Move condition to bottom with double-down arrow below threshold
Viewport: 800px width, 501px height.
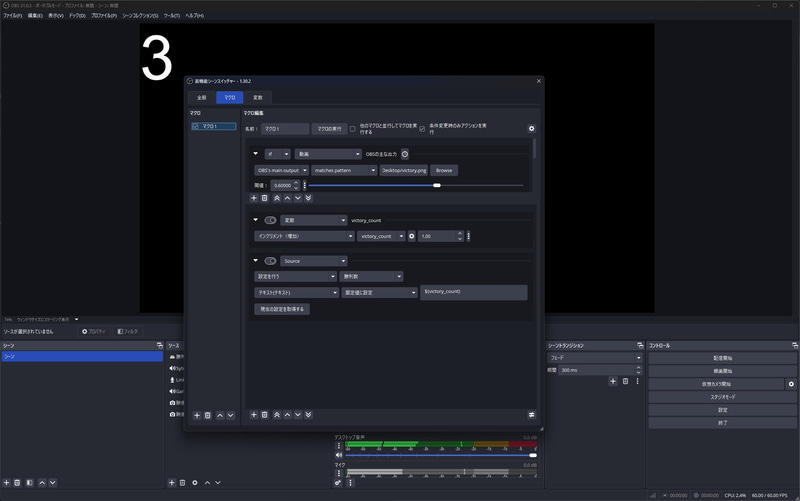click(x=308, y=198)
